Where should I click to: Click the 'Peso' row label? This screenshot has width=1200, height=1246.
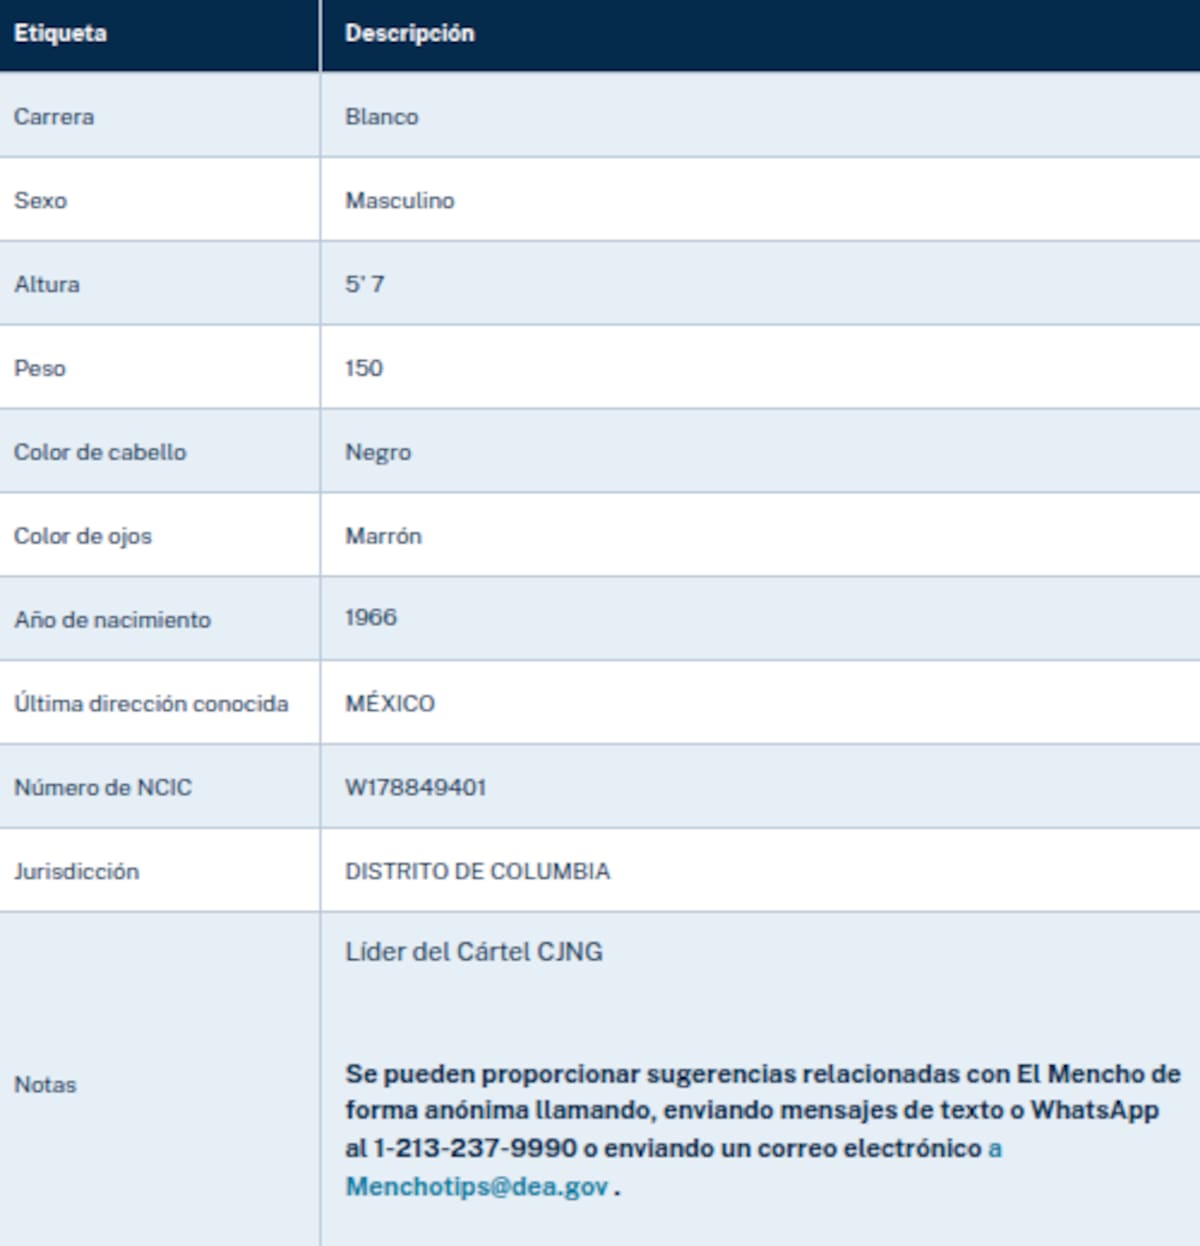tap(39, 367)
